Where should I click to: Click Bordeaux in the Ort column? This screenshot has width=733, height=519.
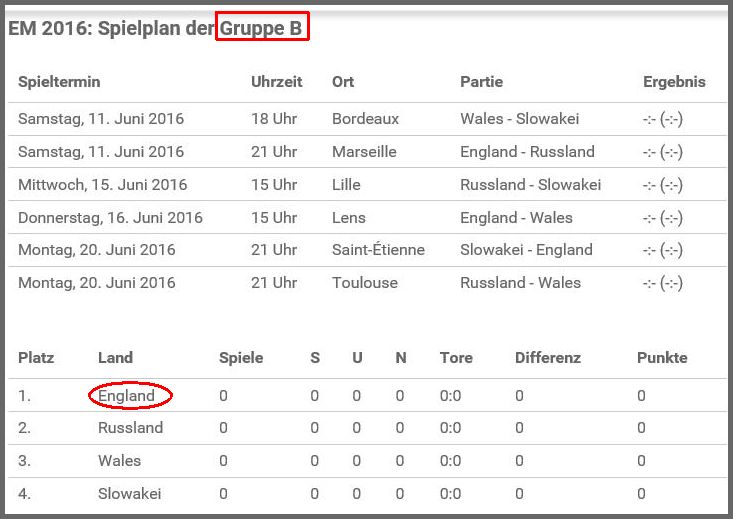coord(365,119)
